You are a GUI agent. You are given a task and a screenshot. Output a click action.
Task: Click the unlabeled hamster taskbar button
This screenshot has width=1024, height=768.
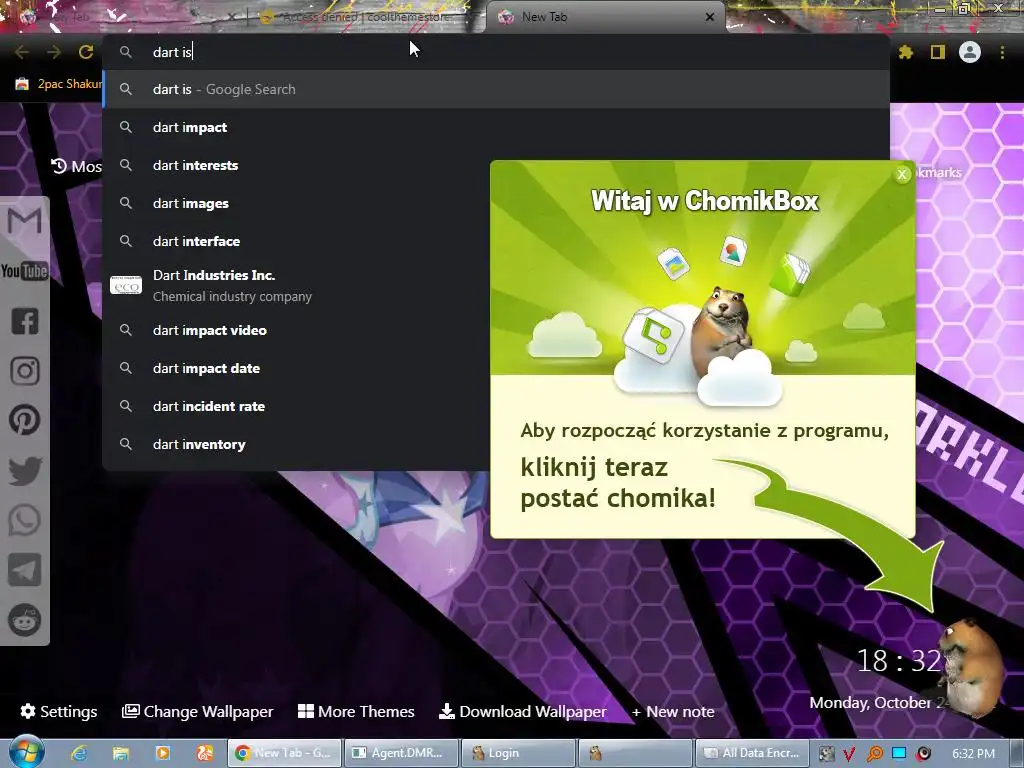click(x=635, y=753)
